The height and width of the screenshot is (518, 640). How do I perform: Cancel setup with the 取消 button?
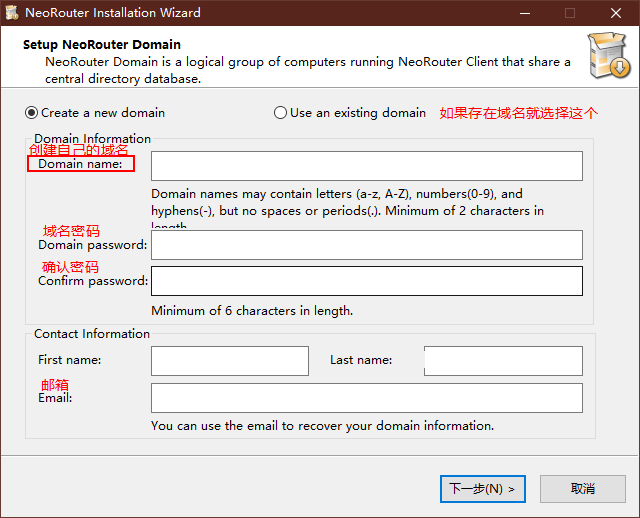(x=582, y=489)
